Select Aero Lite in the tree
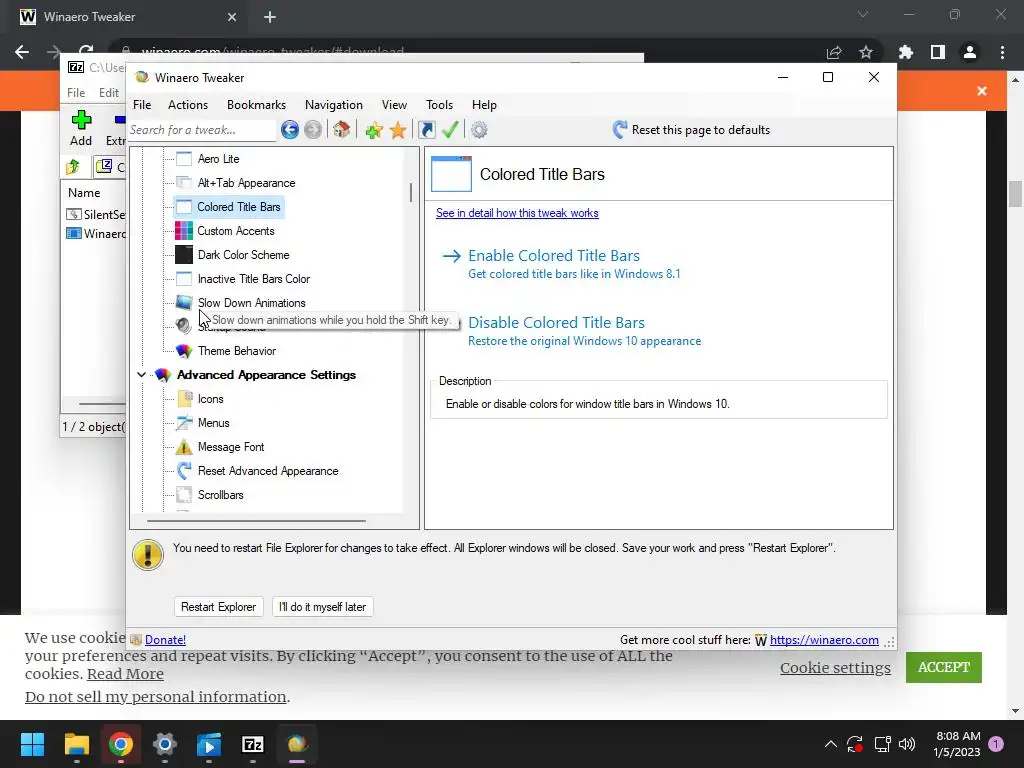Image resolution: width=1024 pixels, height=768 pixels. coord(218,159)
